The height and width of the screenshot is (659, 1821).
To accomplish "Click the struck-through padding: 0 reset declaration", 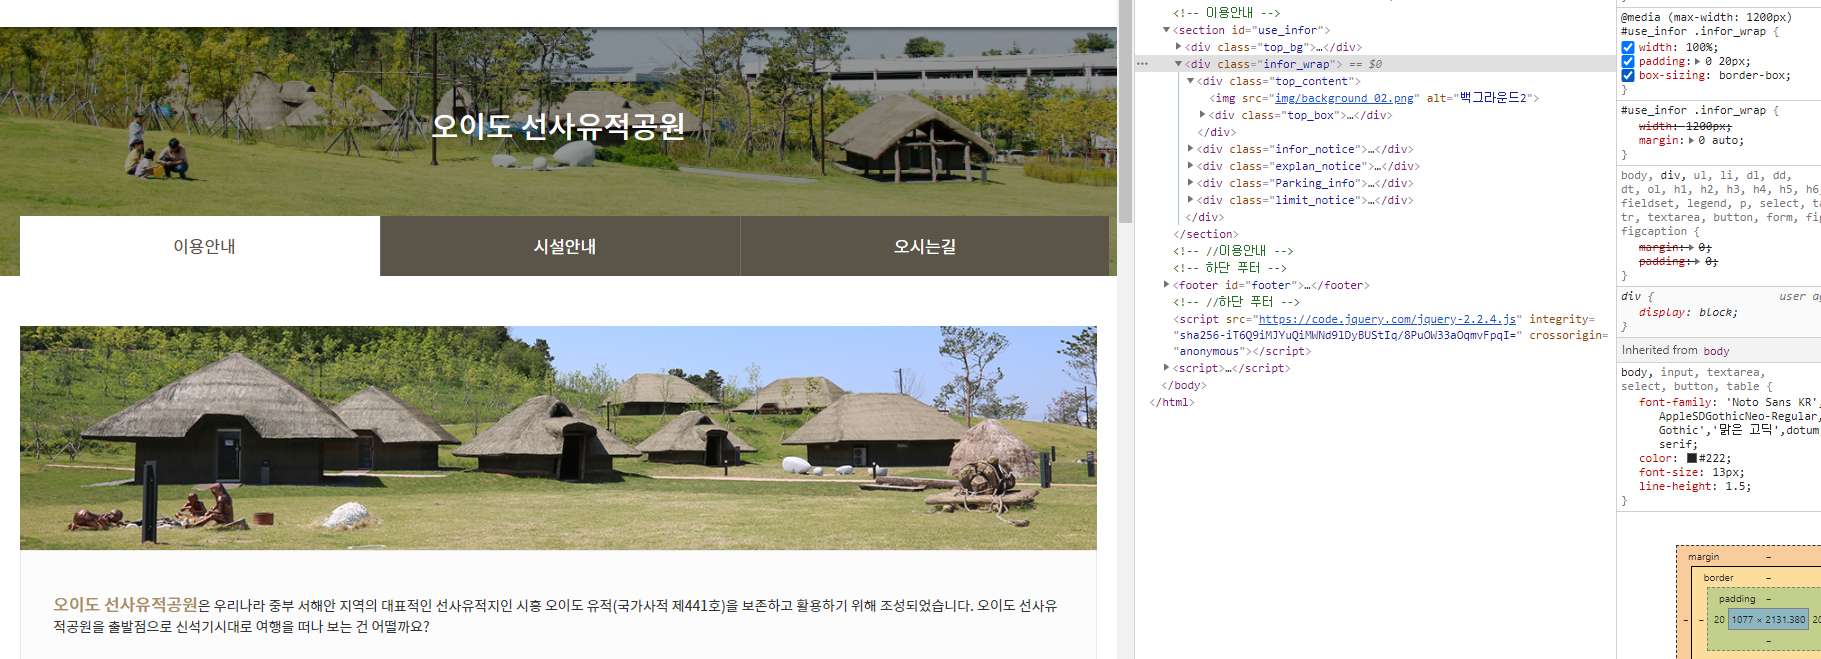I will pyautogui.click(x=1678, y=261).
